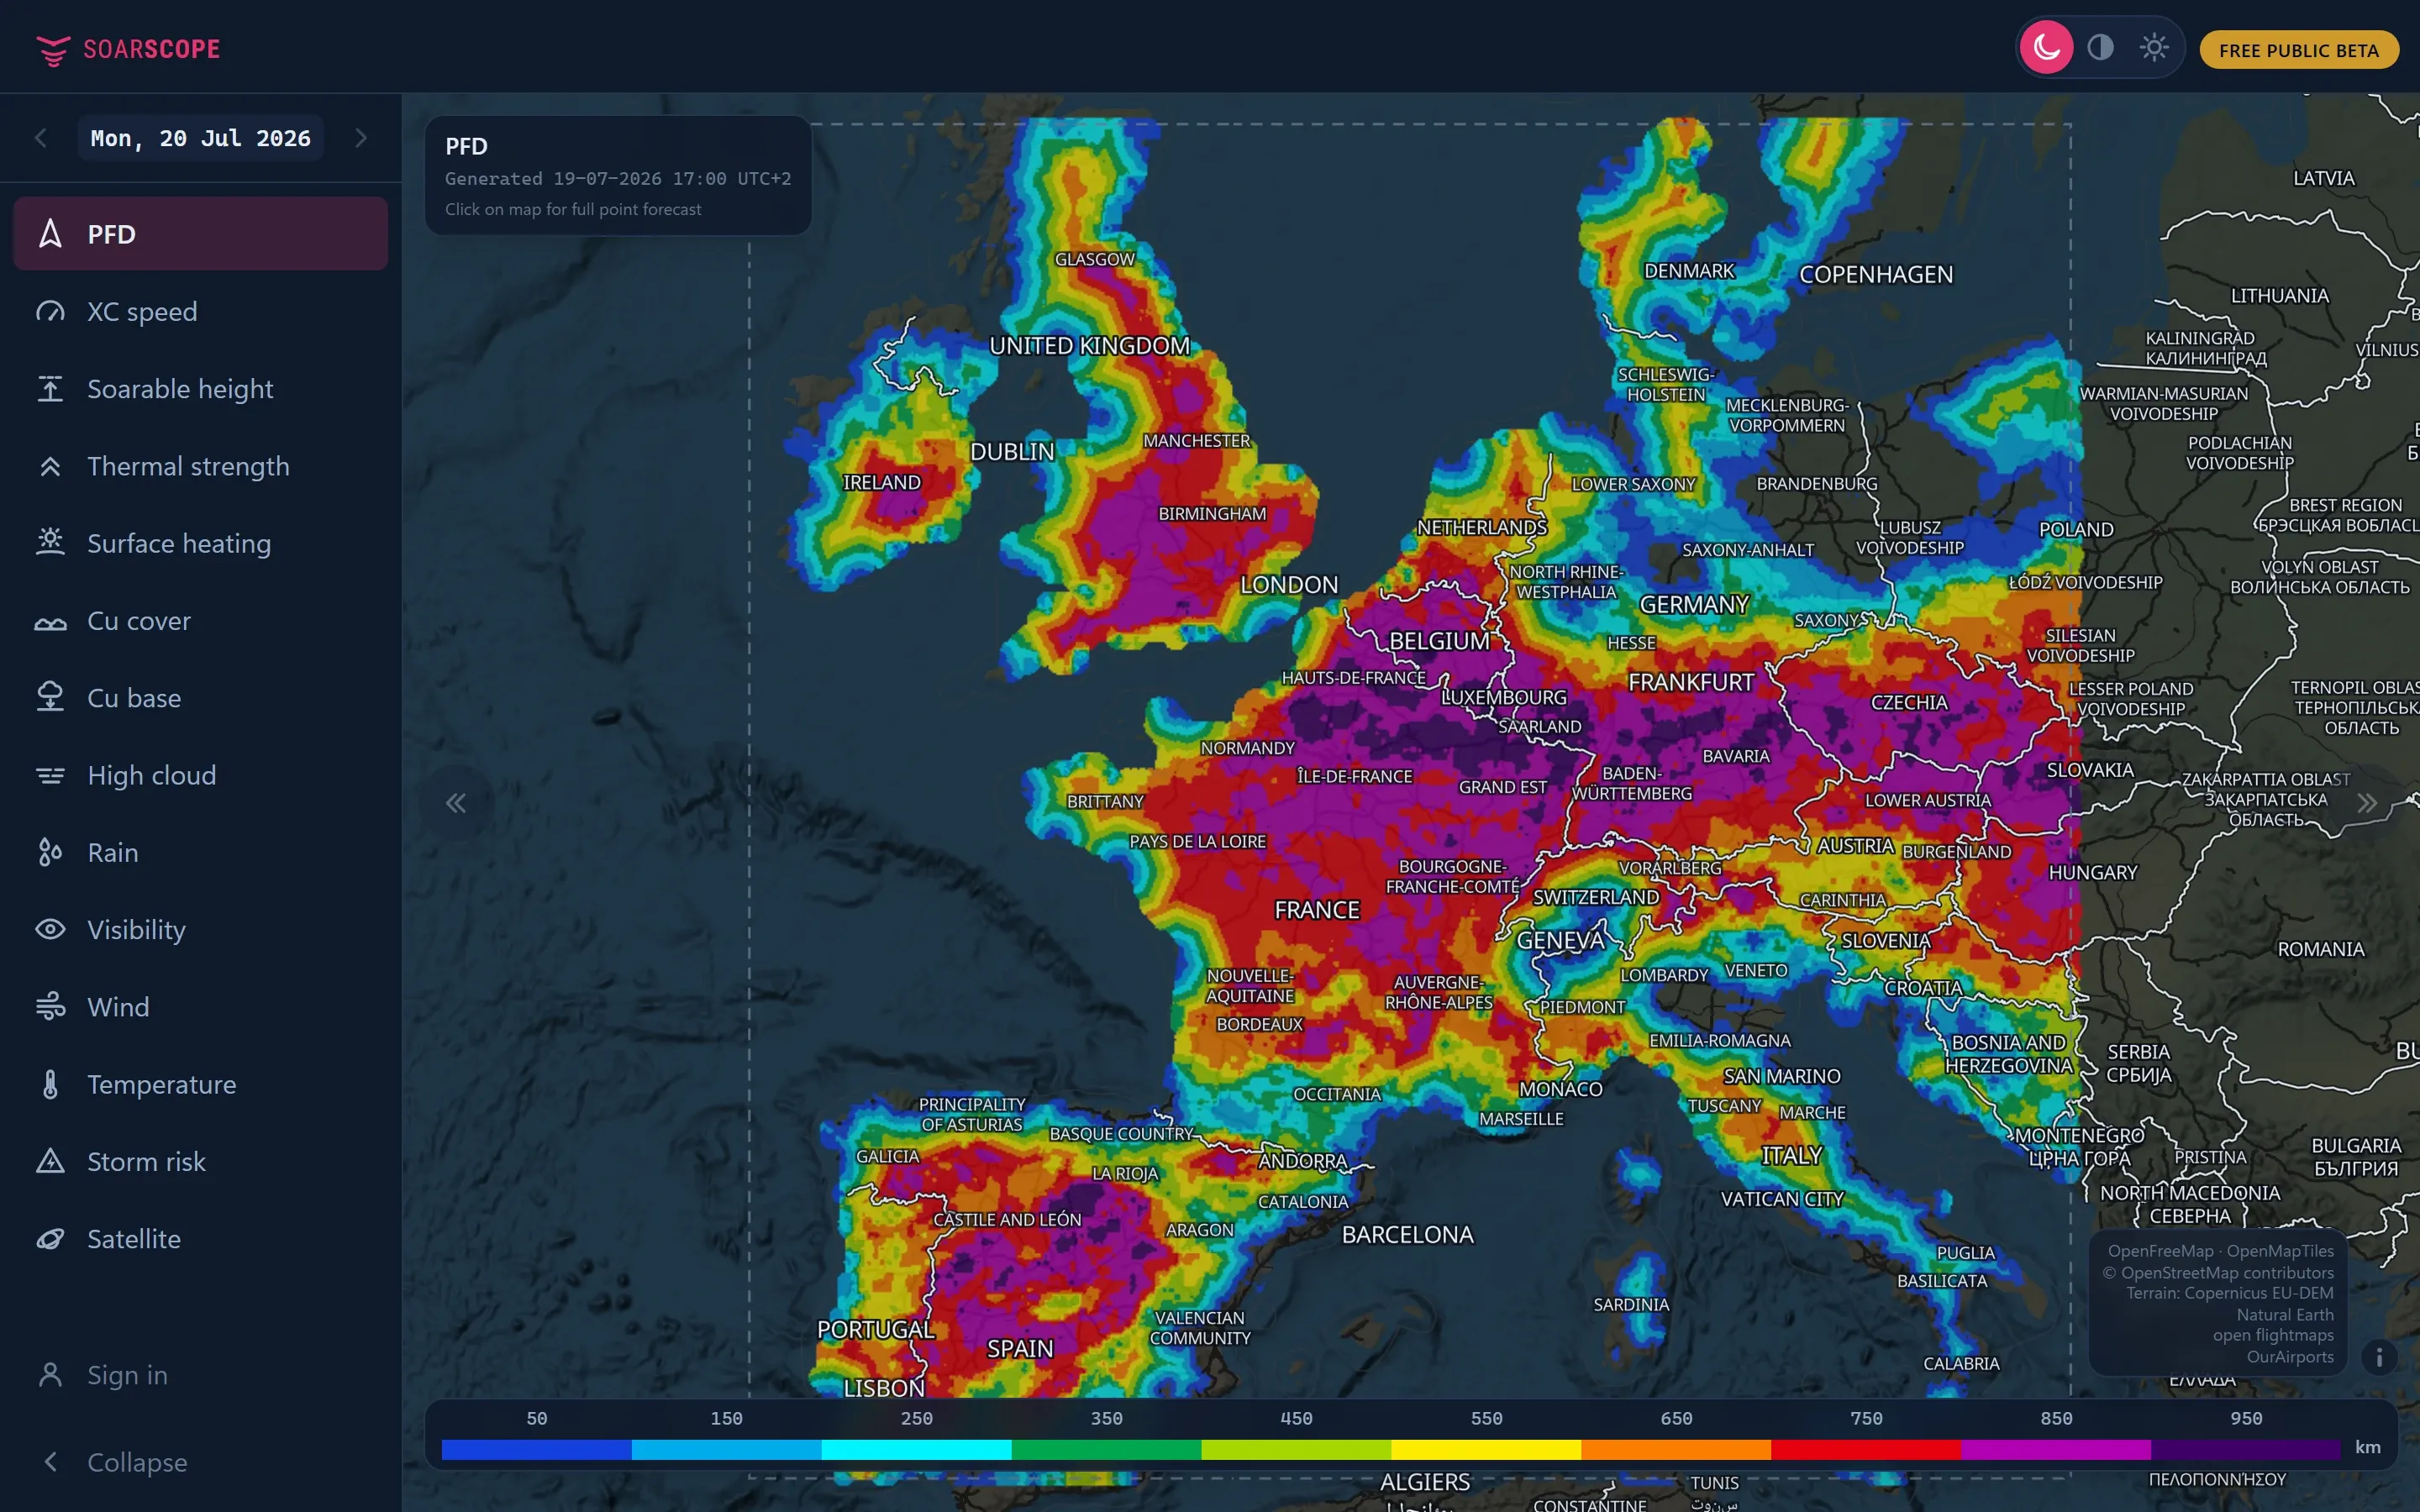Image resolution: width=2420 pixels, height=1512 pixels.
Task: Click the 'Generated 19-07-2026 17:00 UTC+2' text
Action: click(618, 179)
